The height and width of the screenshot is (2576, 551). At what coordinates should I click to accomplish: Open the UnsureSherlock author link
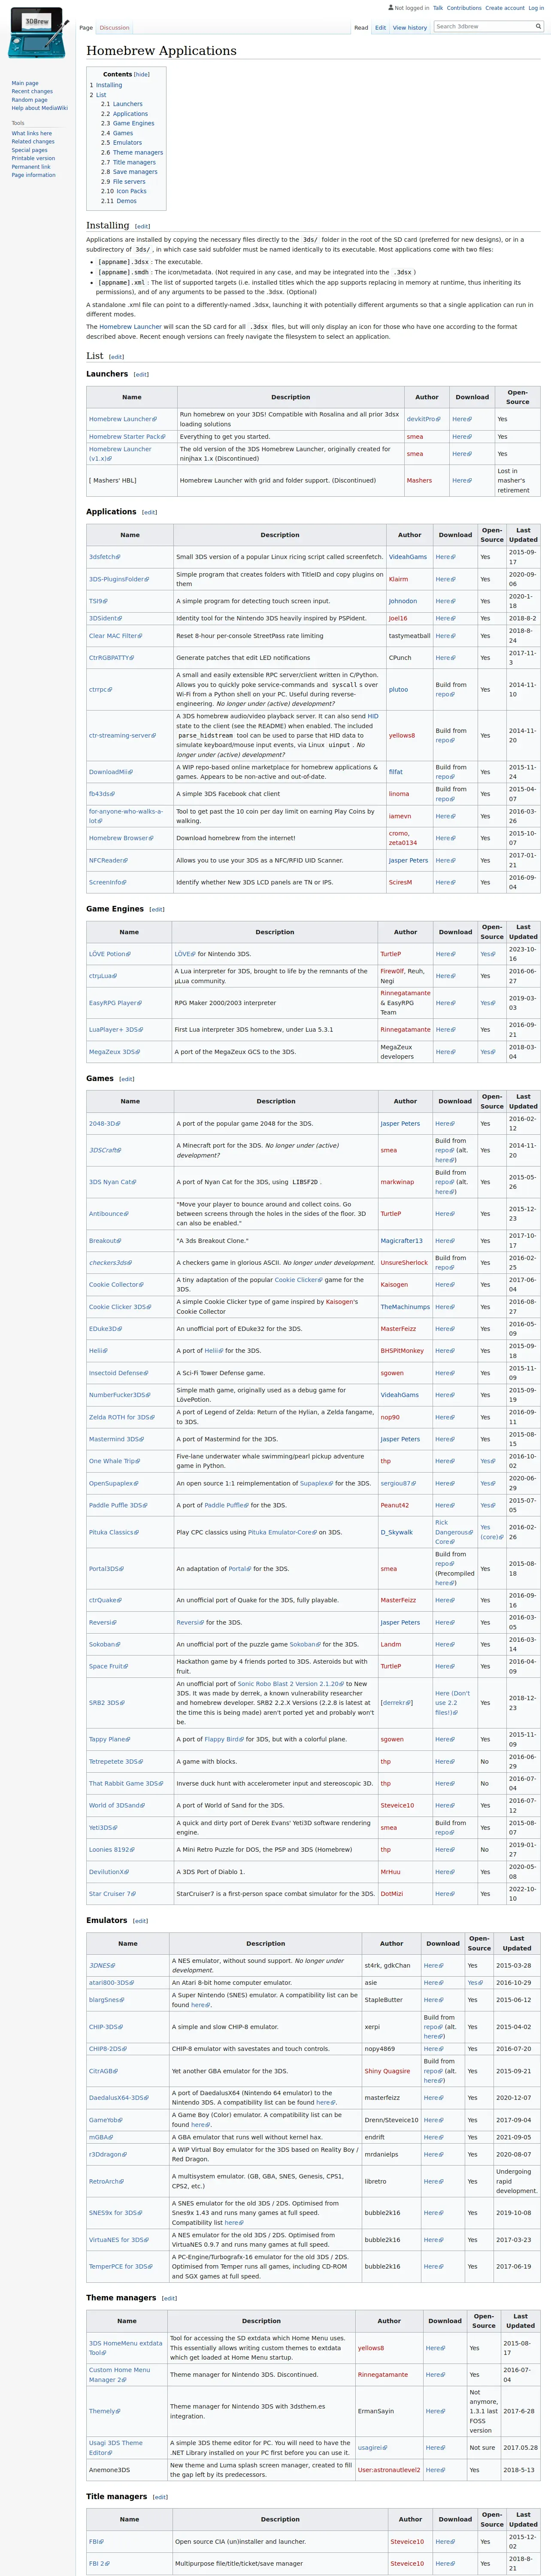coord(404,1263)
